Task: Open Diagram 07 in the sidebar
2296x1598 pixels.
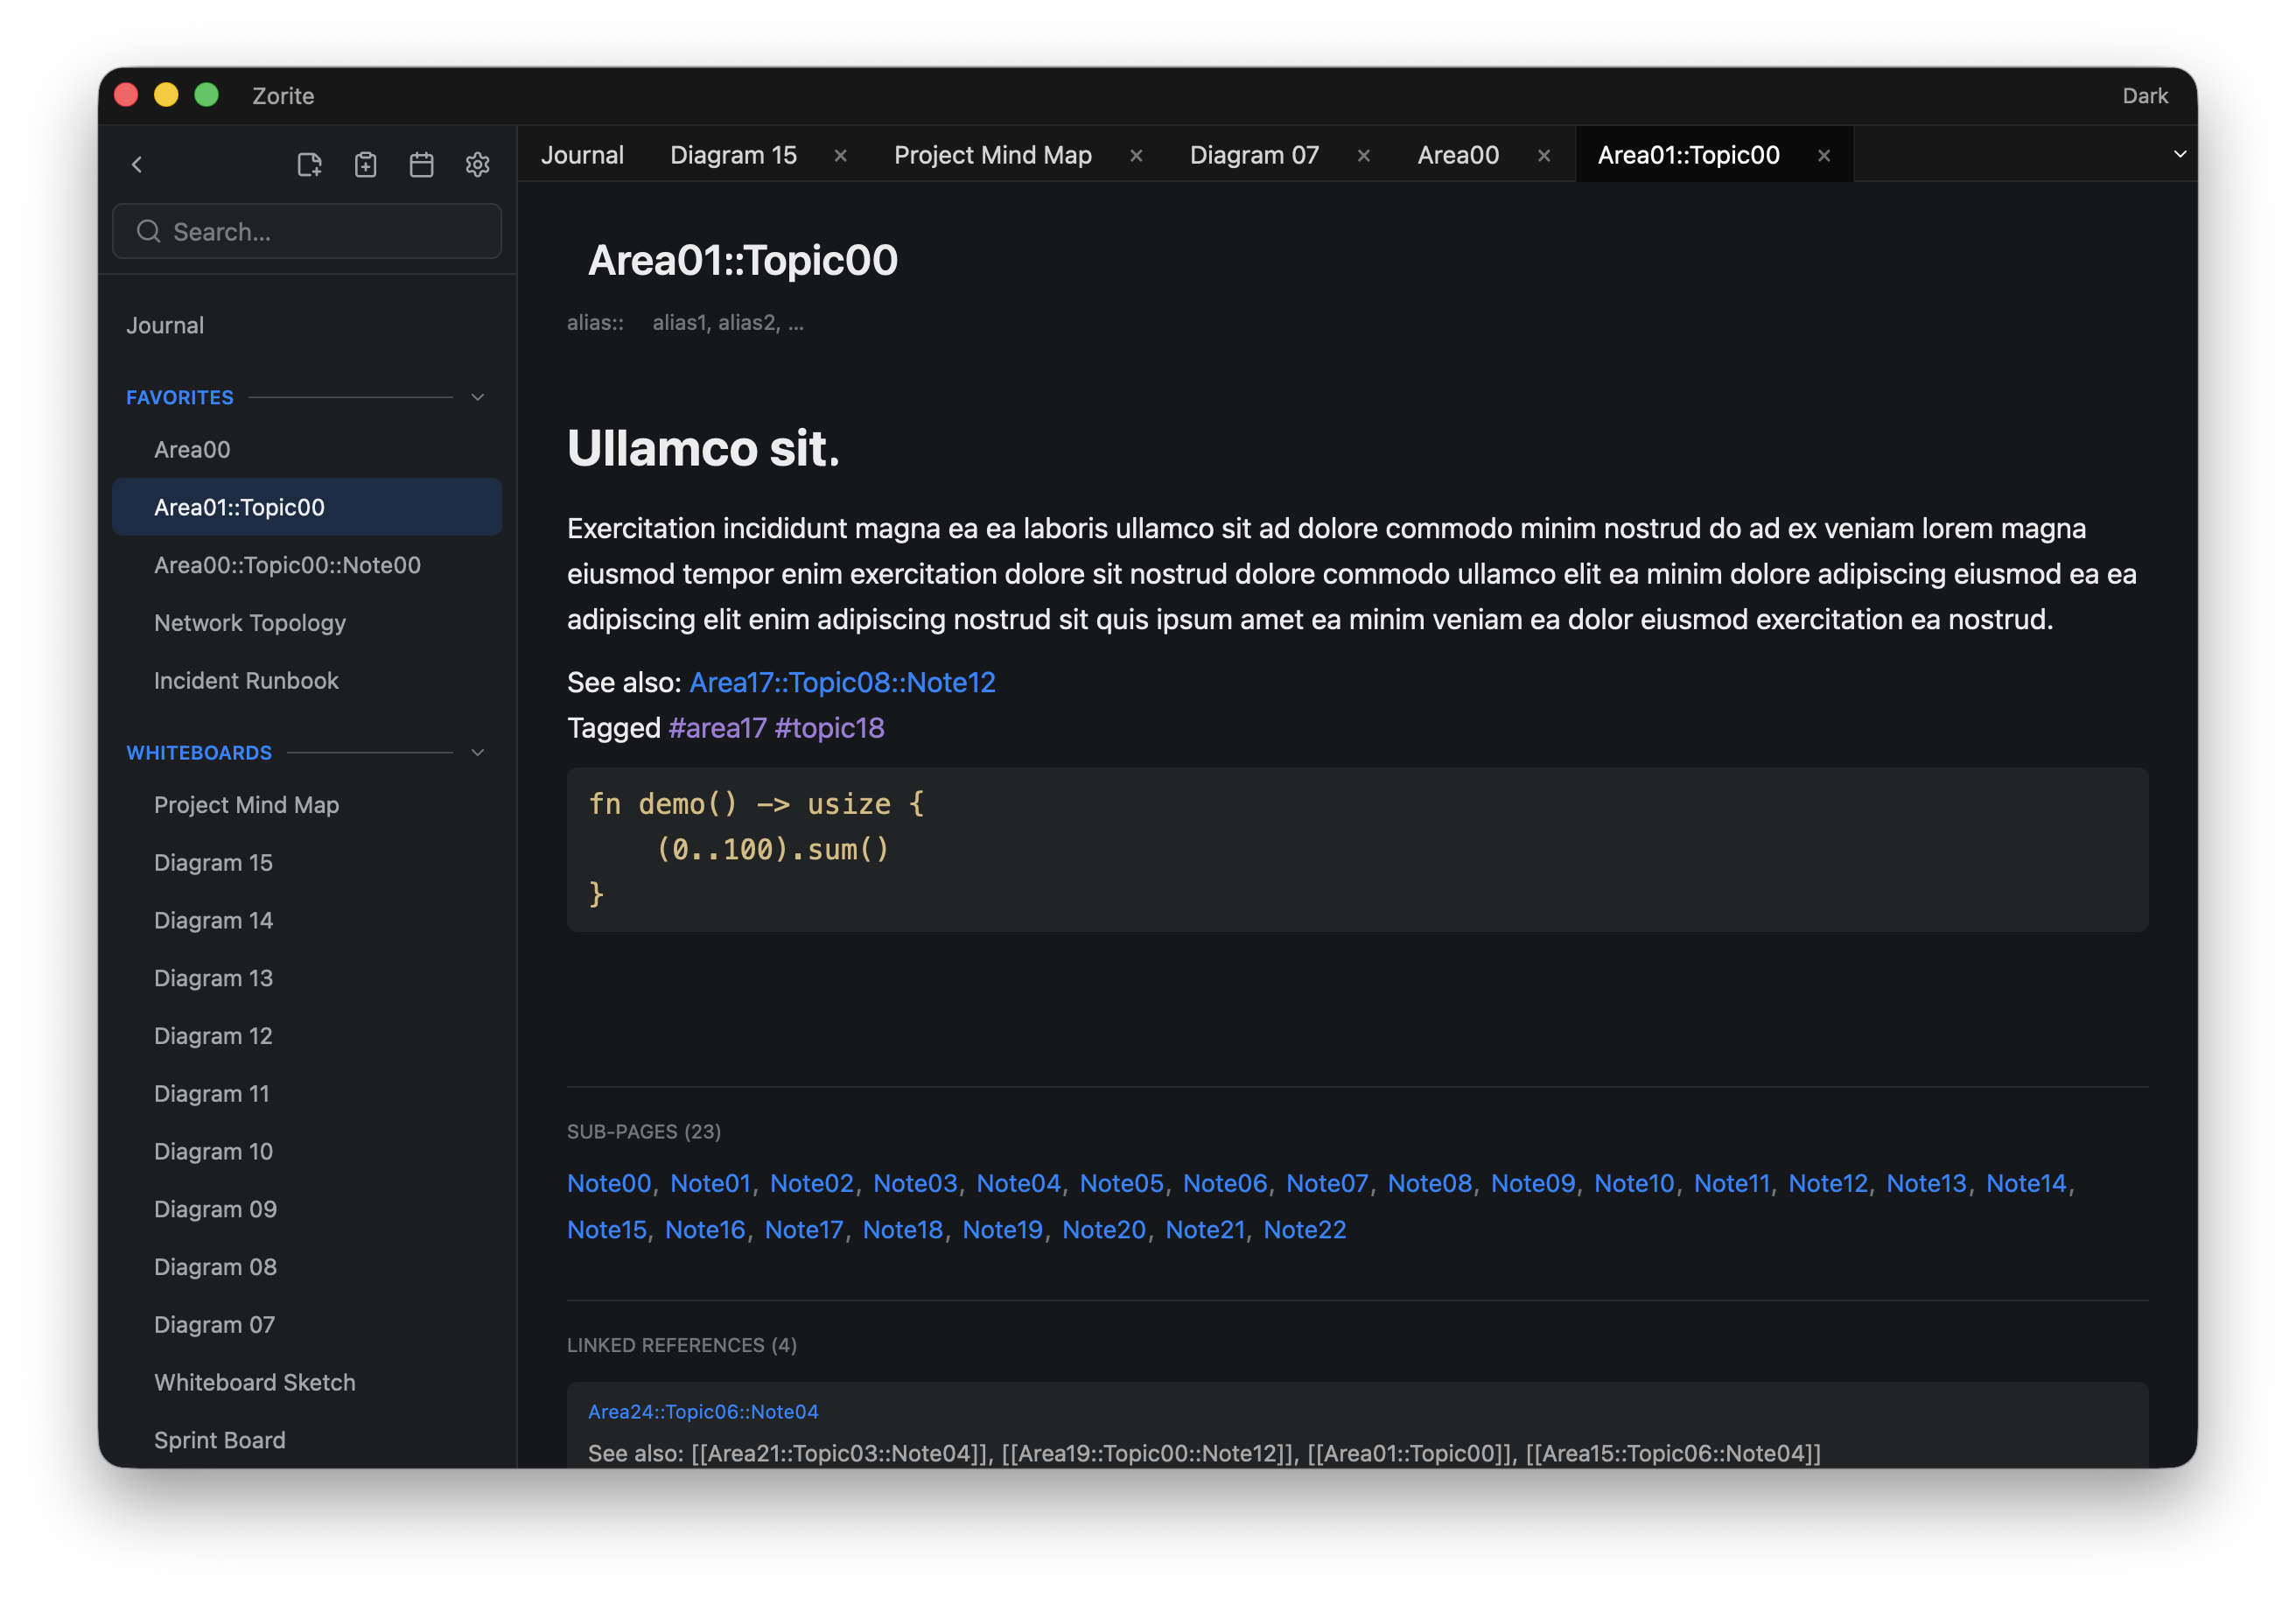Action: [x=307, y=1324]
